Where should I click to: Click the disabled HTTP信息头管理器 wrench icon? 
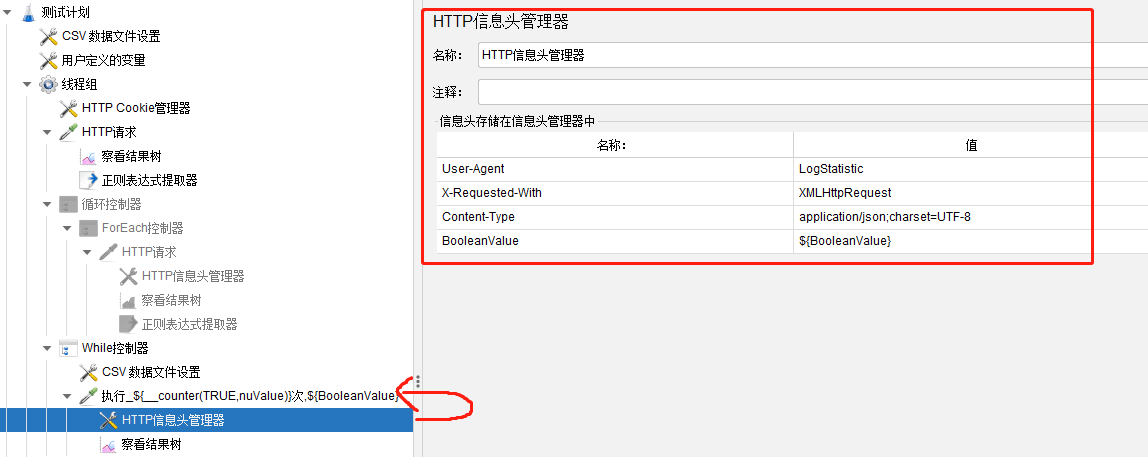[129, 276]
